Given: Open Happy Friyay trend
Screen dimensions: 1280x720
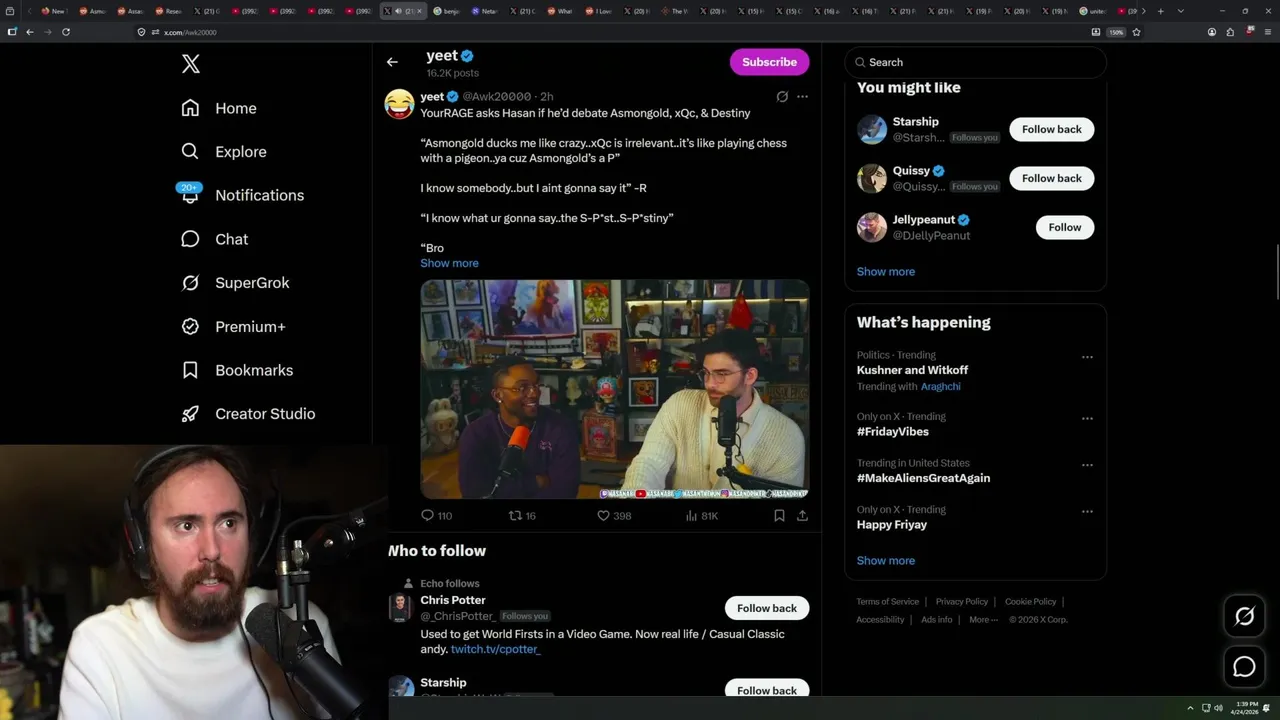Looking at the screenshot, I should [891, 525].
